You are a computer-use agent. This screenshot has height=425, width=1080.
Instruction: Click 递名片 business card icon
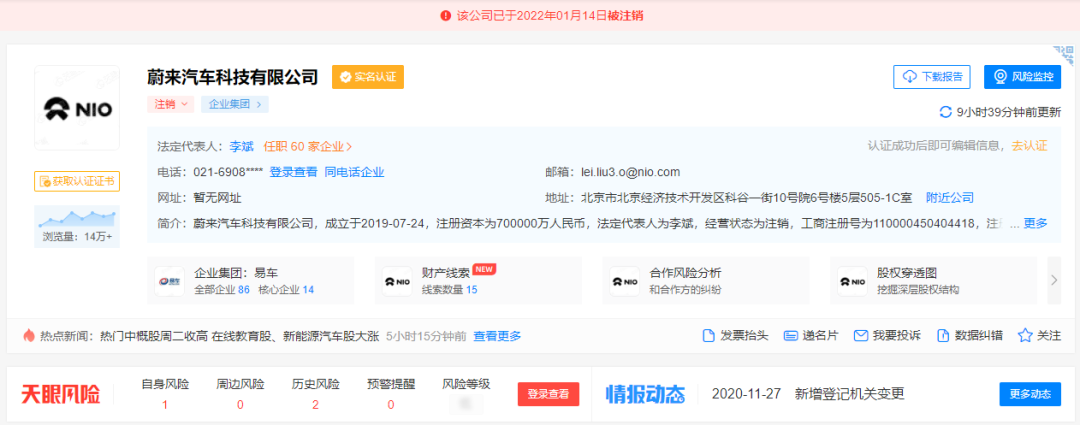[x=791, y=336]
